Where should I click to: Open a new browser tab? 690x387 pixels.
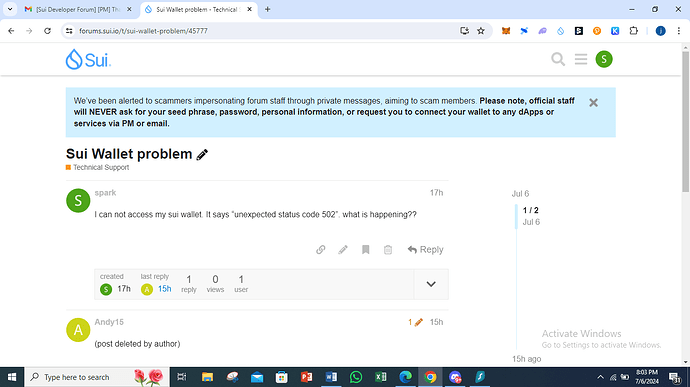tap(267, 9)
